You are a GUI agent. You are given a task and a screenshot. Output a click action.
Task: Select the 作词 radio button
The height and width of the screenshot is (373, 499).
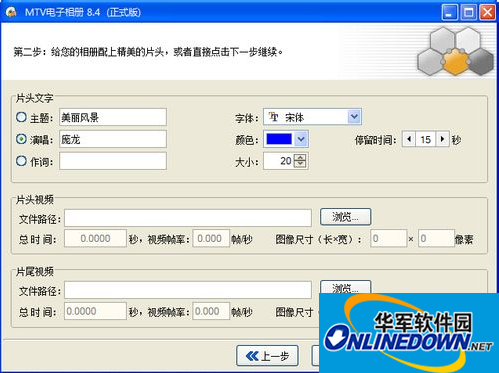coord(21,161)
